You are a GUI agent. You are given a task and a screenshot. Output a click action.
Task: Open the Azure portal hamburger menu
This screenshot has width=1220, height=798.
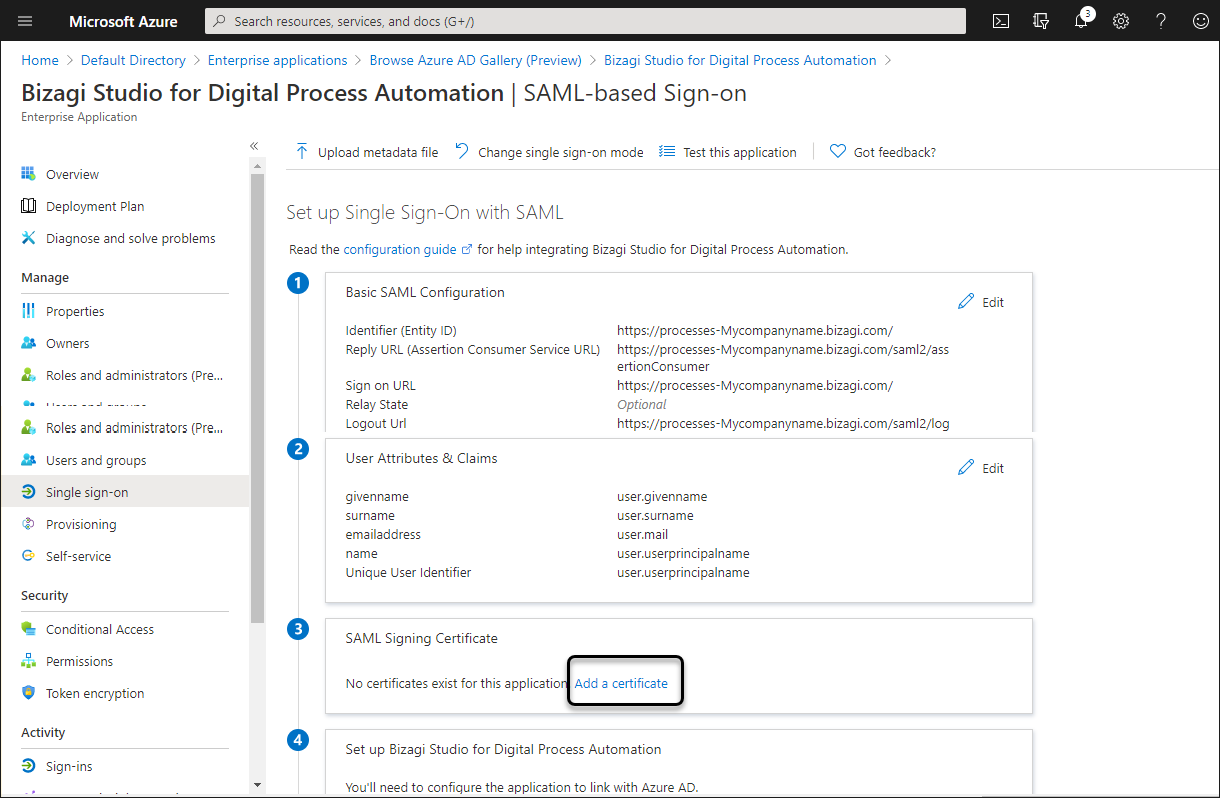point(25,21)
